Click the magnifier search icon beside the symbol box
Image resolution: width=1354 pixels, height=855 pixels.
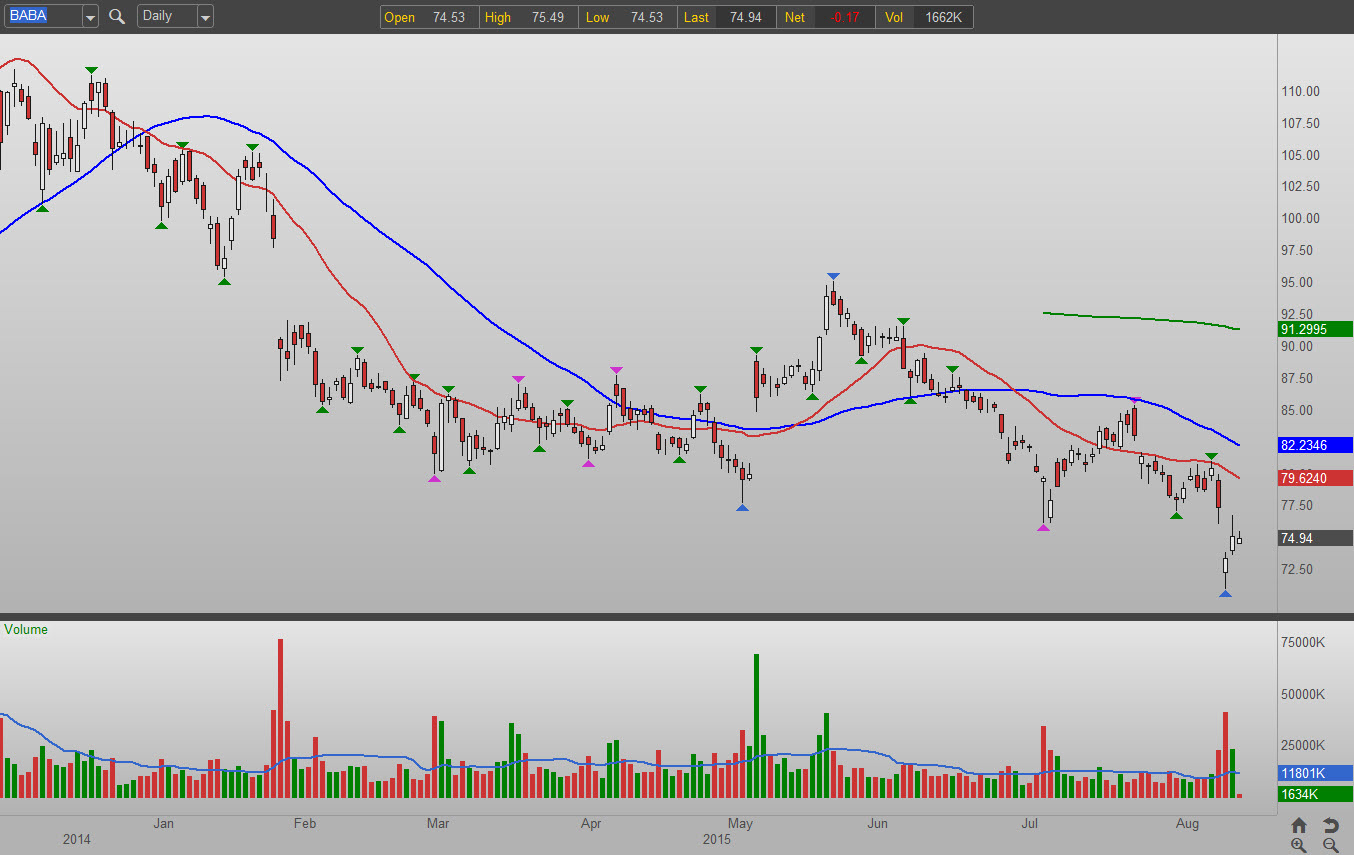tap(117, 16)
